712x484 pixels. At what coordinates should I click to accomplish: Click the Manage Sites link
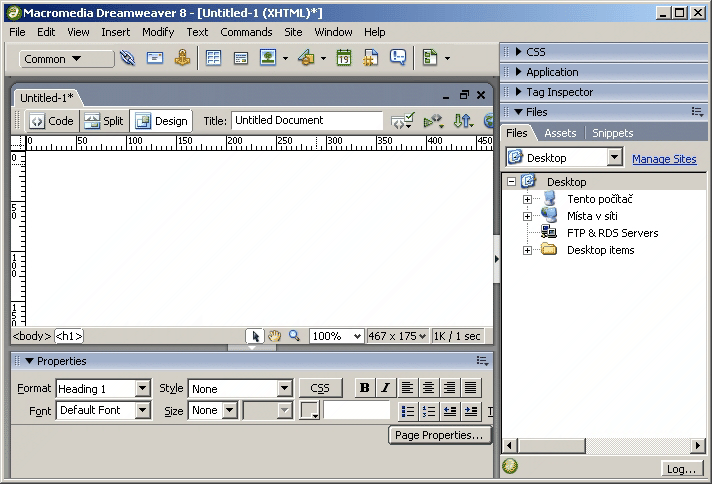pyautogui.click(x=664, y=159)
